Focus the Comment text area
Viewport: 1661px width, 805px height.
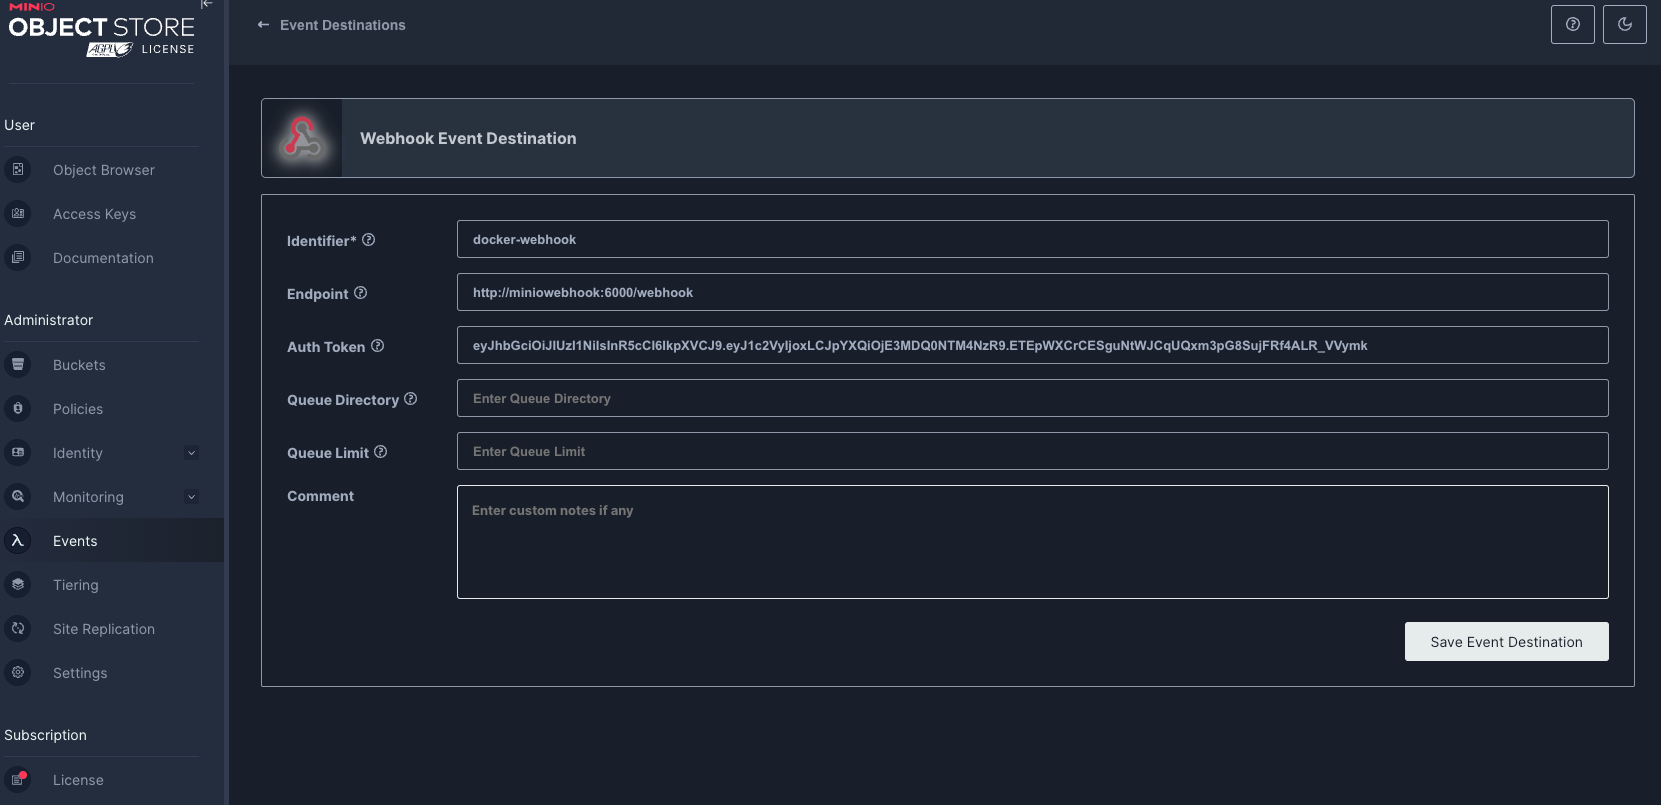(1032, 542)
